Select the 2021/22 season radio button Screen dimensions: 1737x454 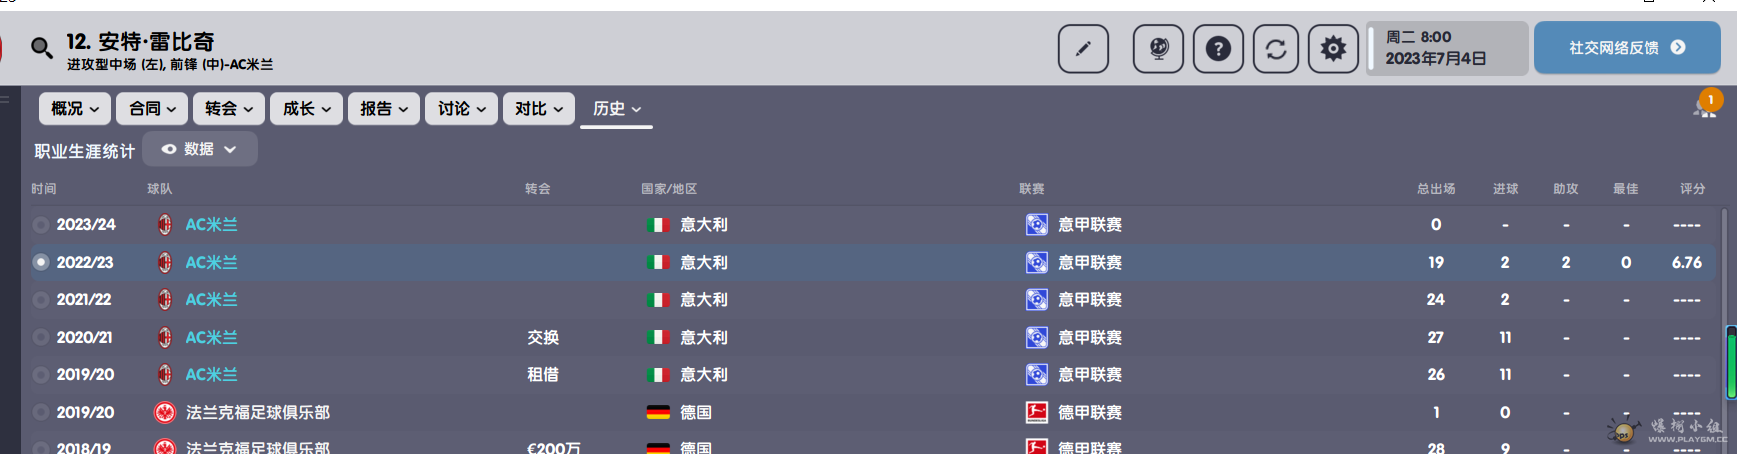pyautogui.click(x=41, y=300)
